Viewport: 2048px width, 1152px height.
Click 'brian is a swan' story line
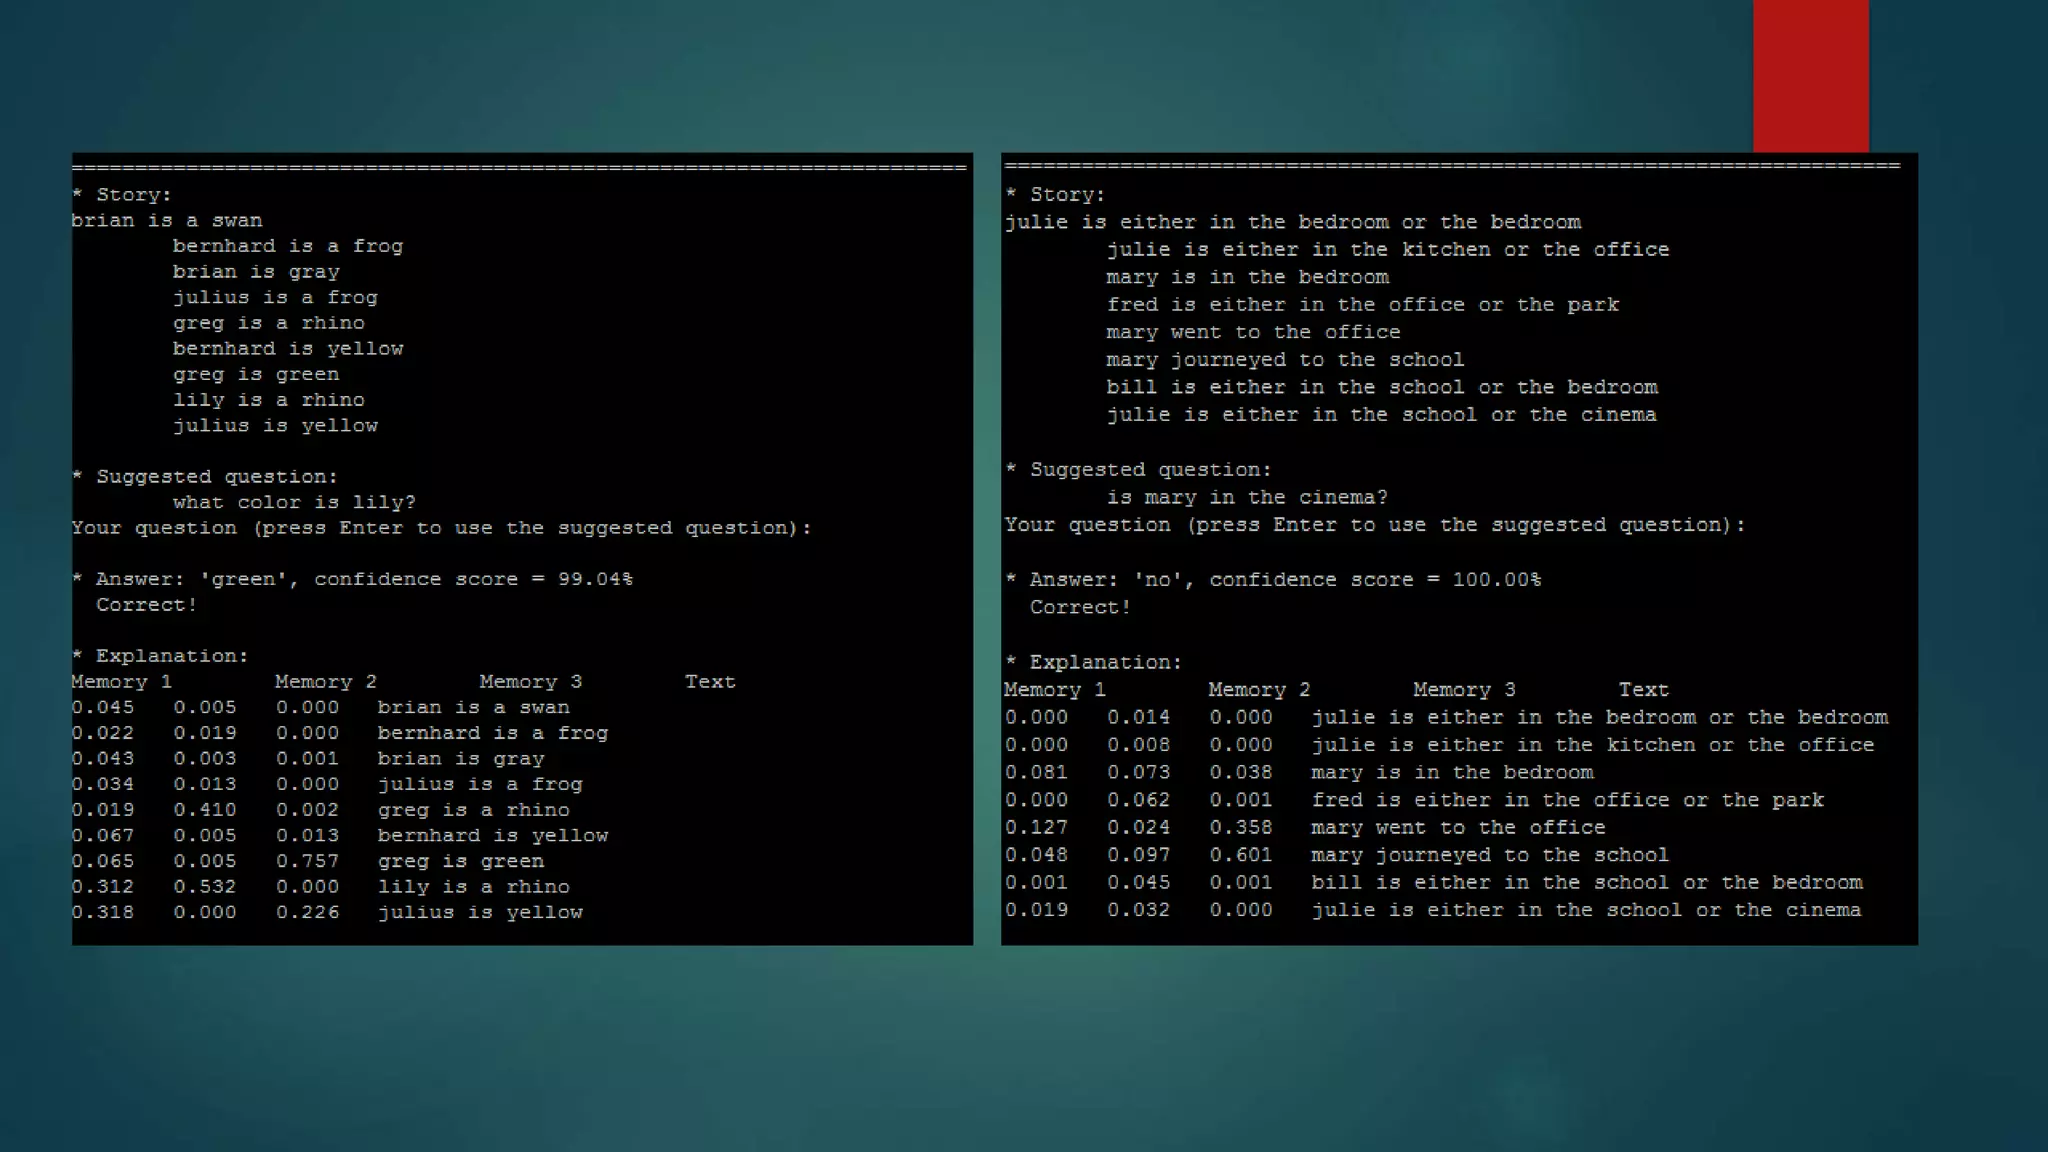tap(167, 221)
